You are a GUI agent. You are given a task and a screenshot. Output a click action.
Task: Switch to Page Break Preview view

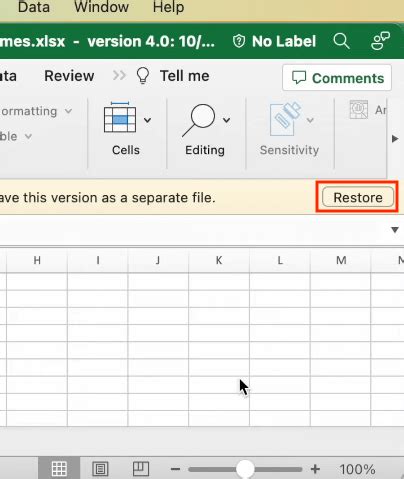[x=141, y=469]
